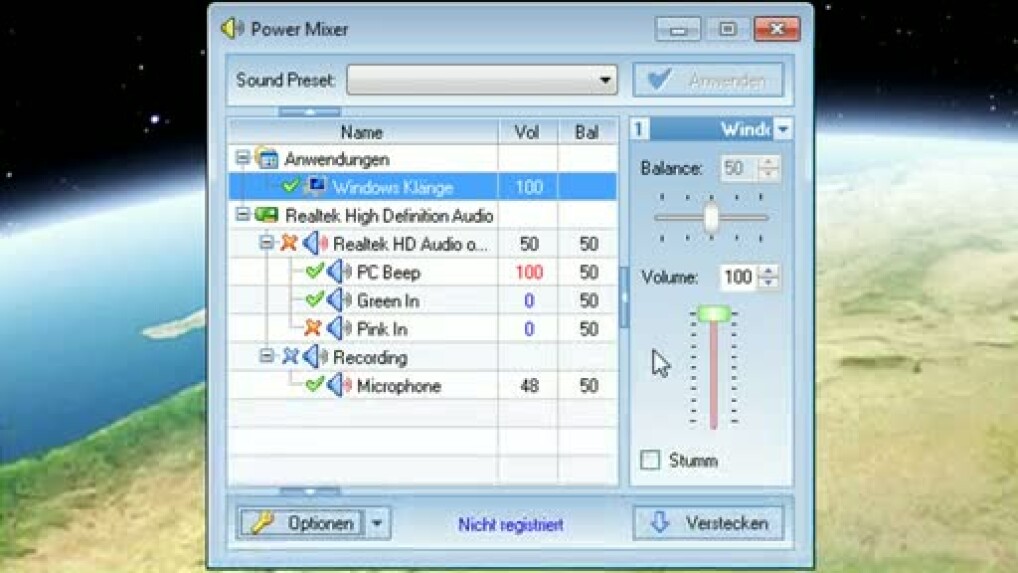Click the Microphone device icon
1018x573 pixels.
pos(340,385)
